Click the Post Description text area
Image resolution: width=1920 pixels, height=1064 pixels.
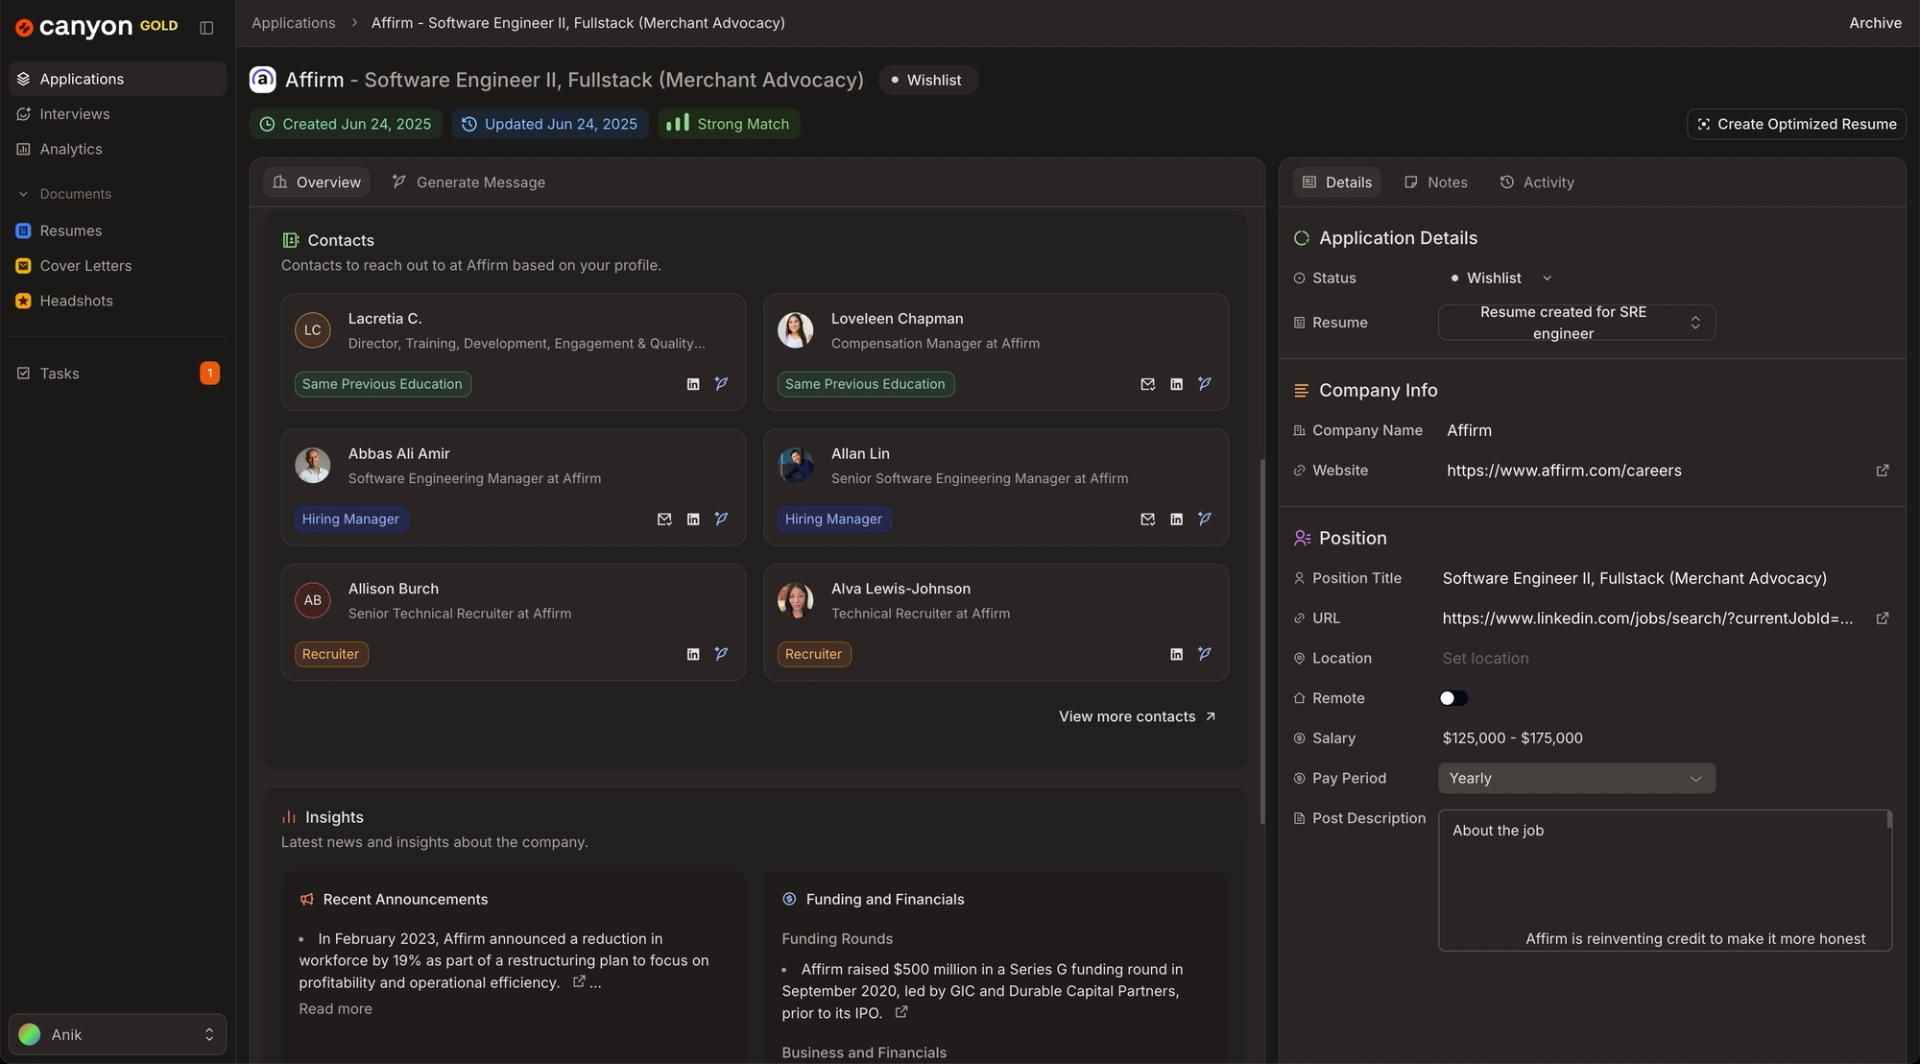(1665, 880)
